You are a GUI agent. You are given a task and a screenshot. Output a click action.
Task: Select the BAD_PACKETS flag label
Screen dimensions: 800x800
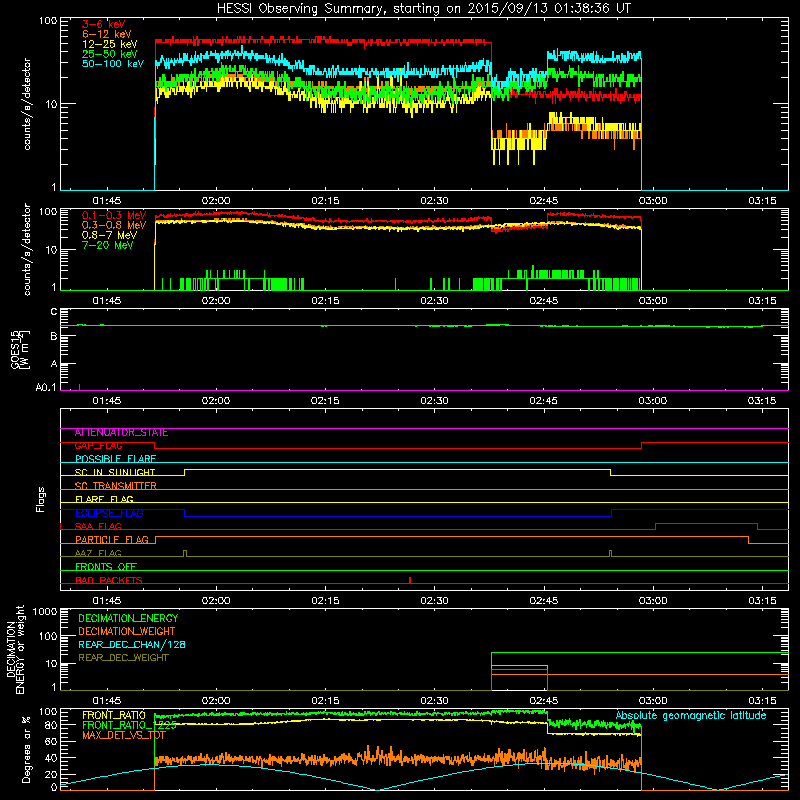(x=108, y=581)
